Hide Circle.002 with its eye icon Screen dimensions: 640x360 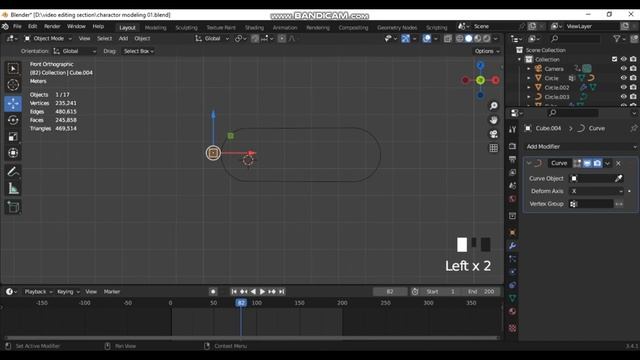click(623, 87)
